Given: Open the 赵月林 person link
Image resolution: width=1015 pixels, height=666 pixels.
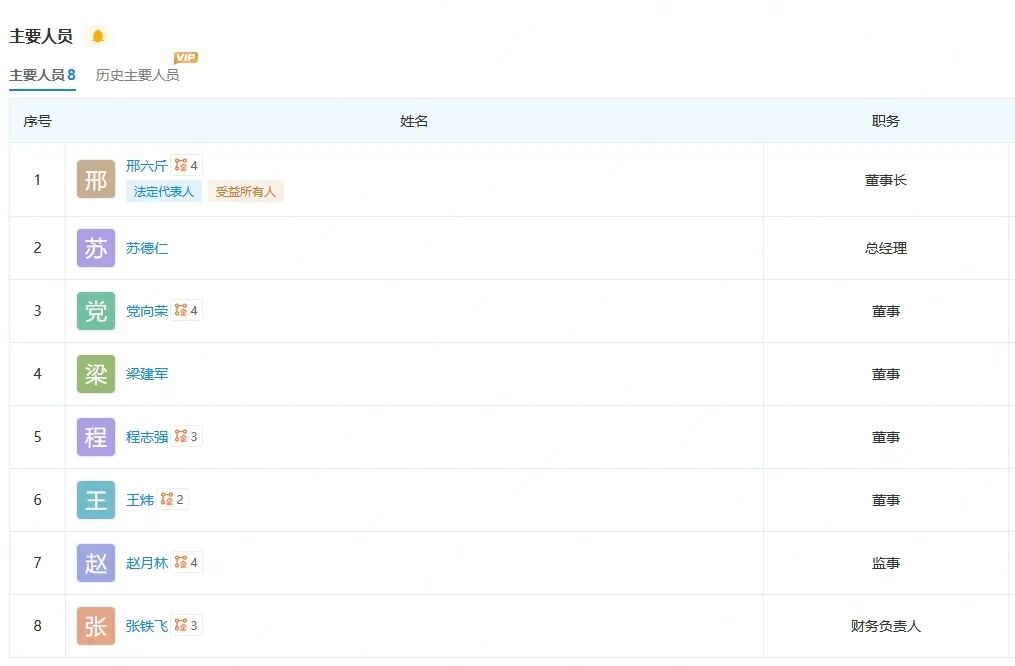Looking at the screenshot, I should click(147, 562).
